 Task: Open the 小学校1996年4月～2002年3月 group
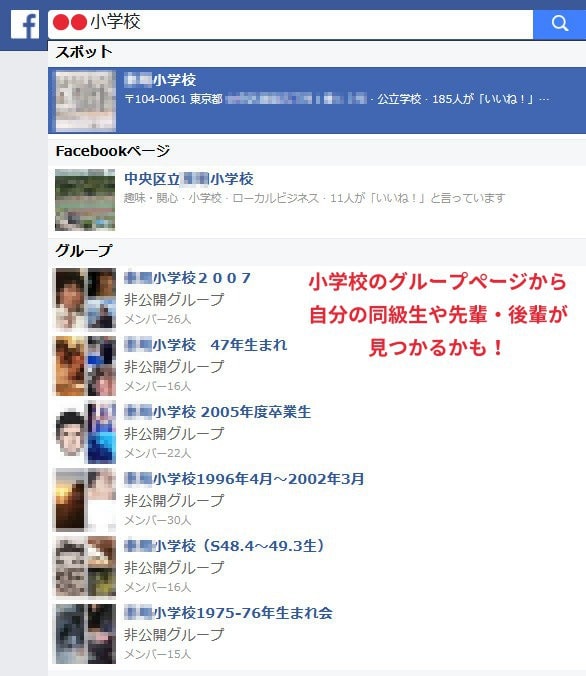coord(244,479)
